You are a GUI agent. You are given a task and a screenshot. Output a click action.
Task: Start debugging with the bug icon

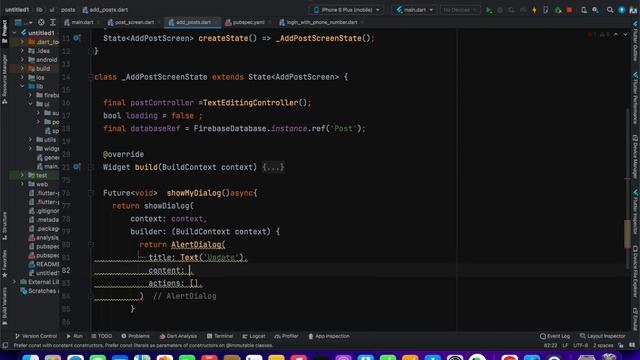500,10
